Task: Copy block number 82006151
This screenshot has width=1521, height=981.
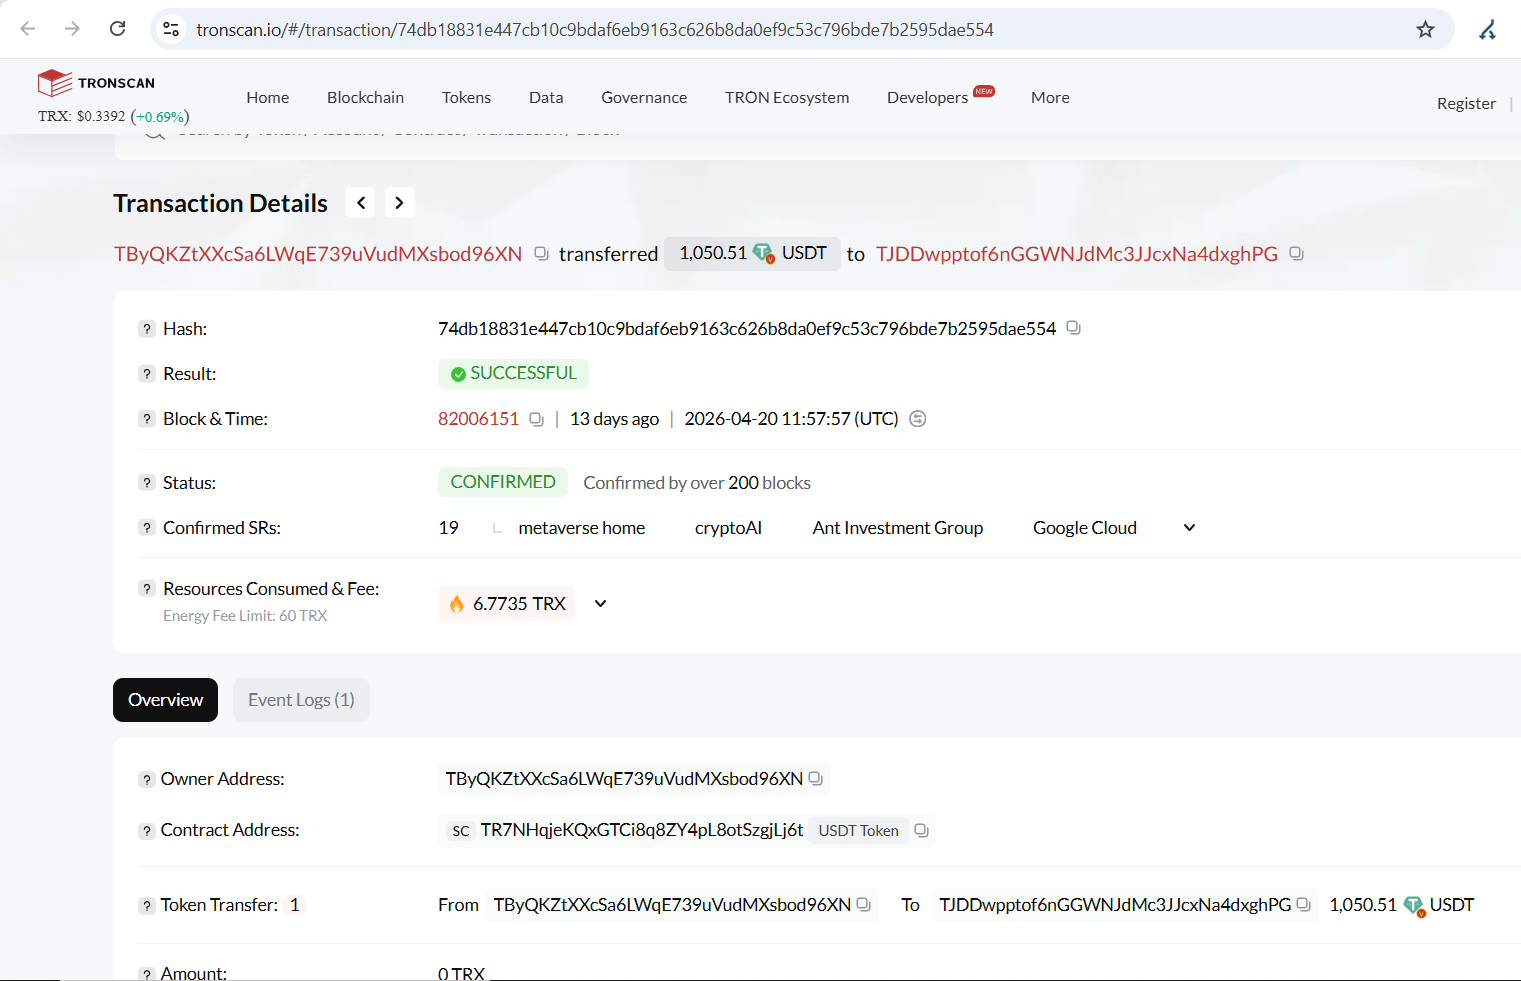Action: [536, 419]
